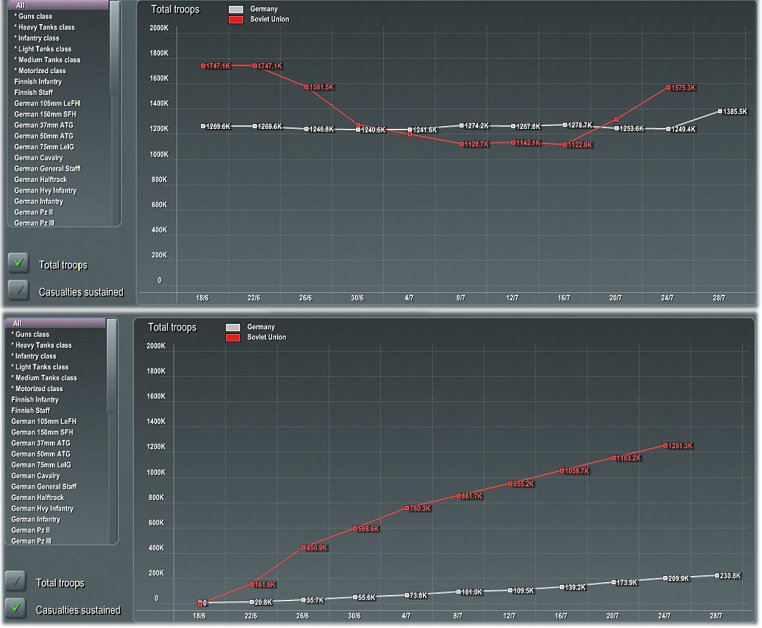Click Soviet 1747.1K point at 18/6
This screenshot has height=628, width=762.
tap(203, 66)
